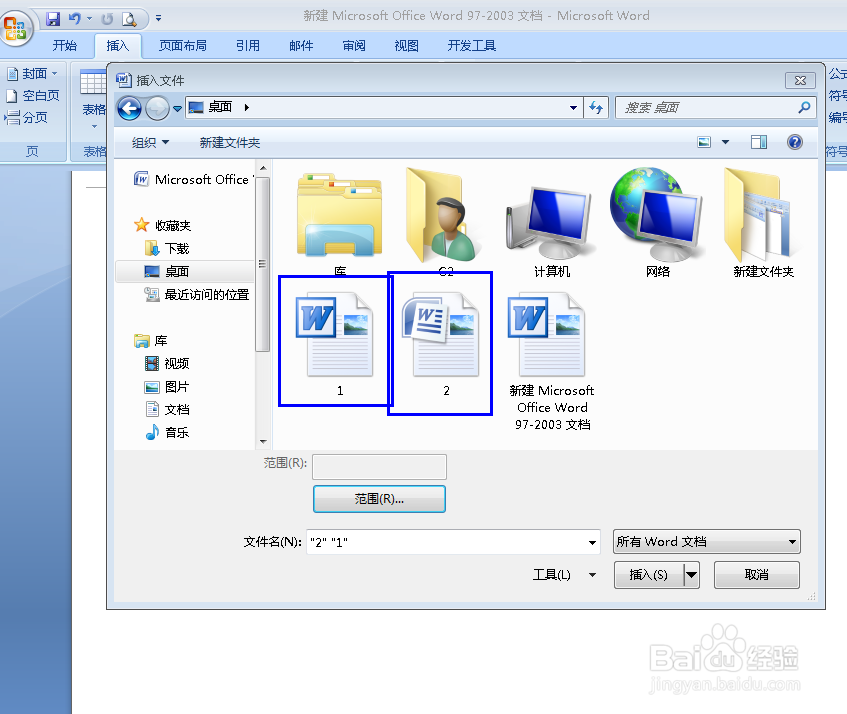Screen dimensions: 847x714
Task: Click 新建文件夹 new folder button
Action: [230, 143]
